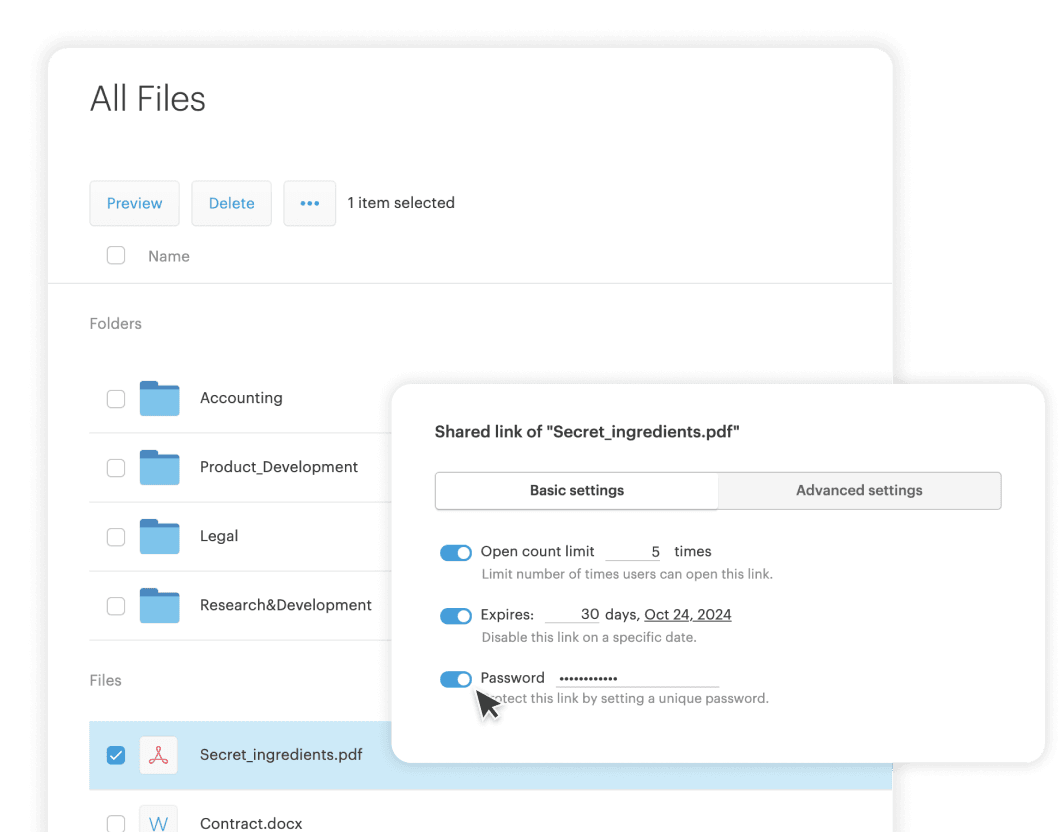This screenshot has width=1060, height=832.
Task: Click the 1 item selected text
Action: click(401, 203)
